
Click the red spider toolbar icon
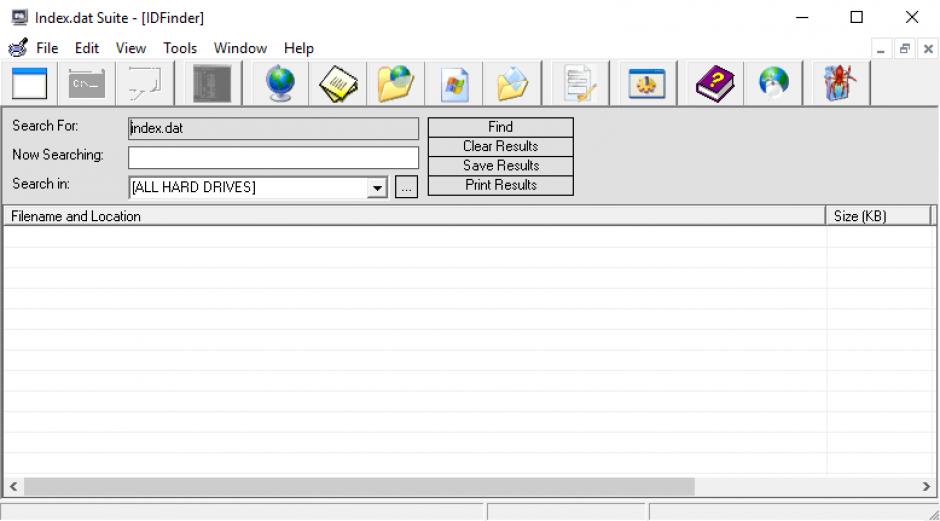839,83
